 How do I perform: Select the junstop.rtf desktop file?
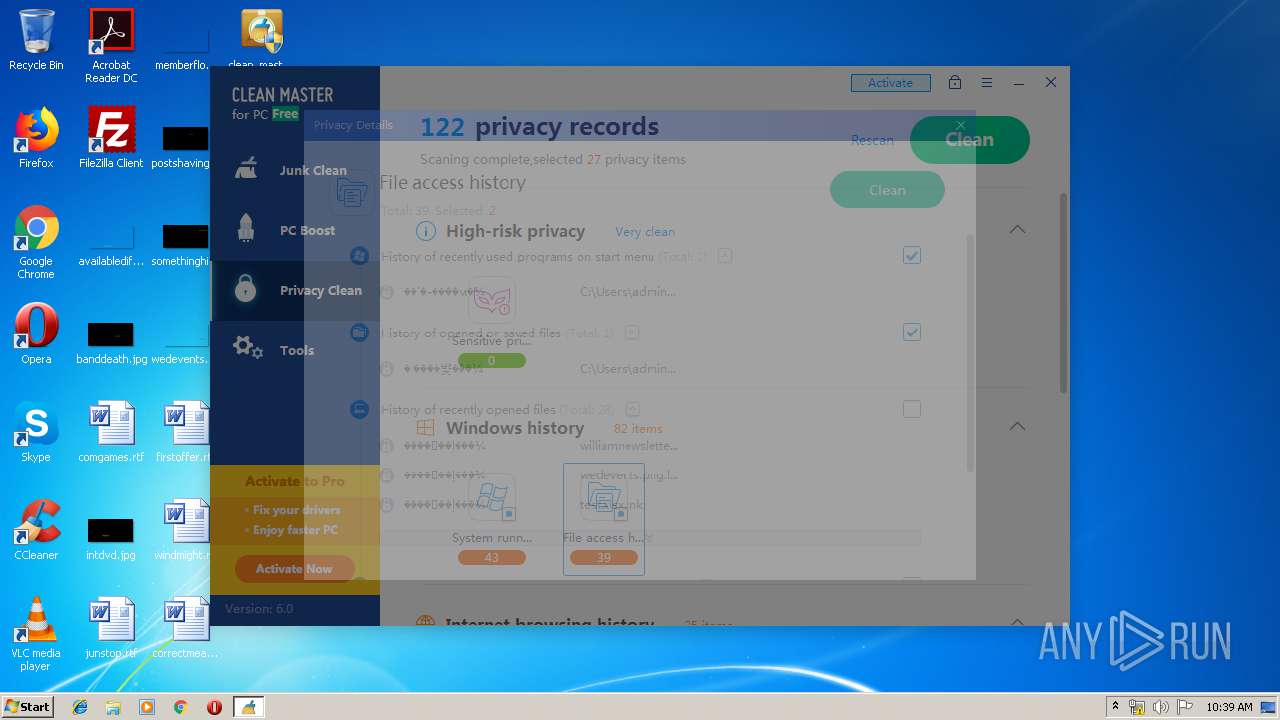click(111, 627)
